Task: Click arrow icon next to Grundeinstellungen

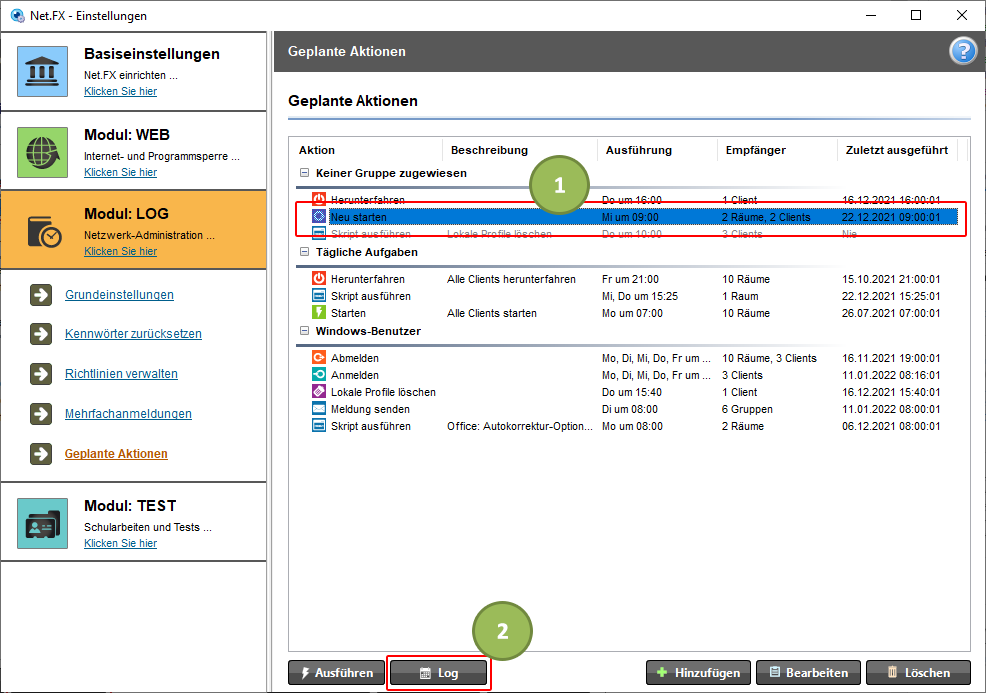Action: point(41,294)
